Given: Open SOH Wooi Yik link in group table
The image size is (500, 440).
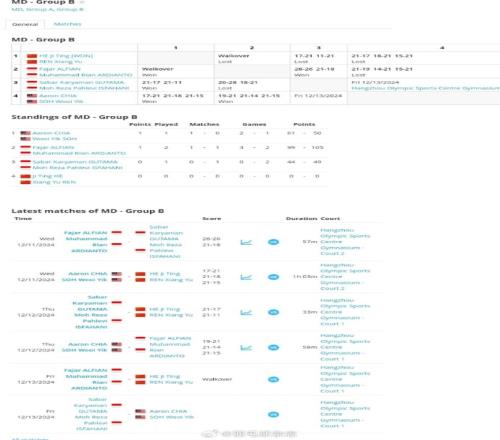Looking at the screenshot, I should (61, 101).
